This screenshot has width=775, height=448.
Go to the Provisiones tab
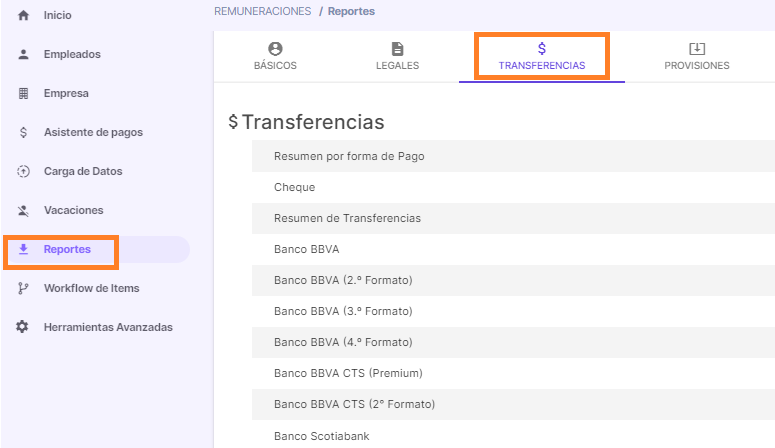tap(696, 57)
